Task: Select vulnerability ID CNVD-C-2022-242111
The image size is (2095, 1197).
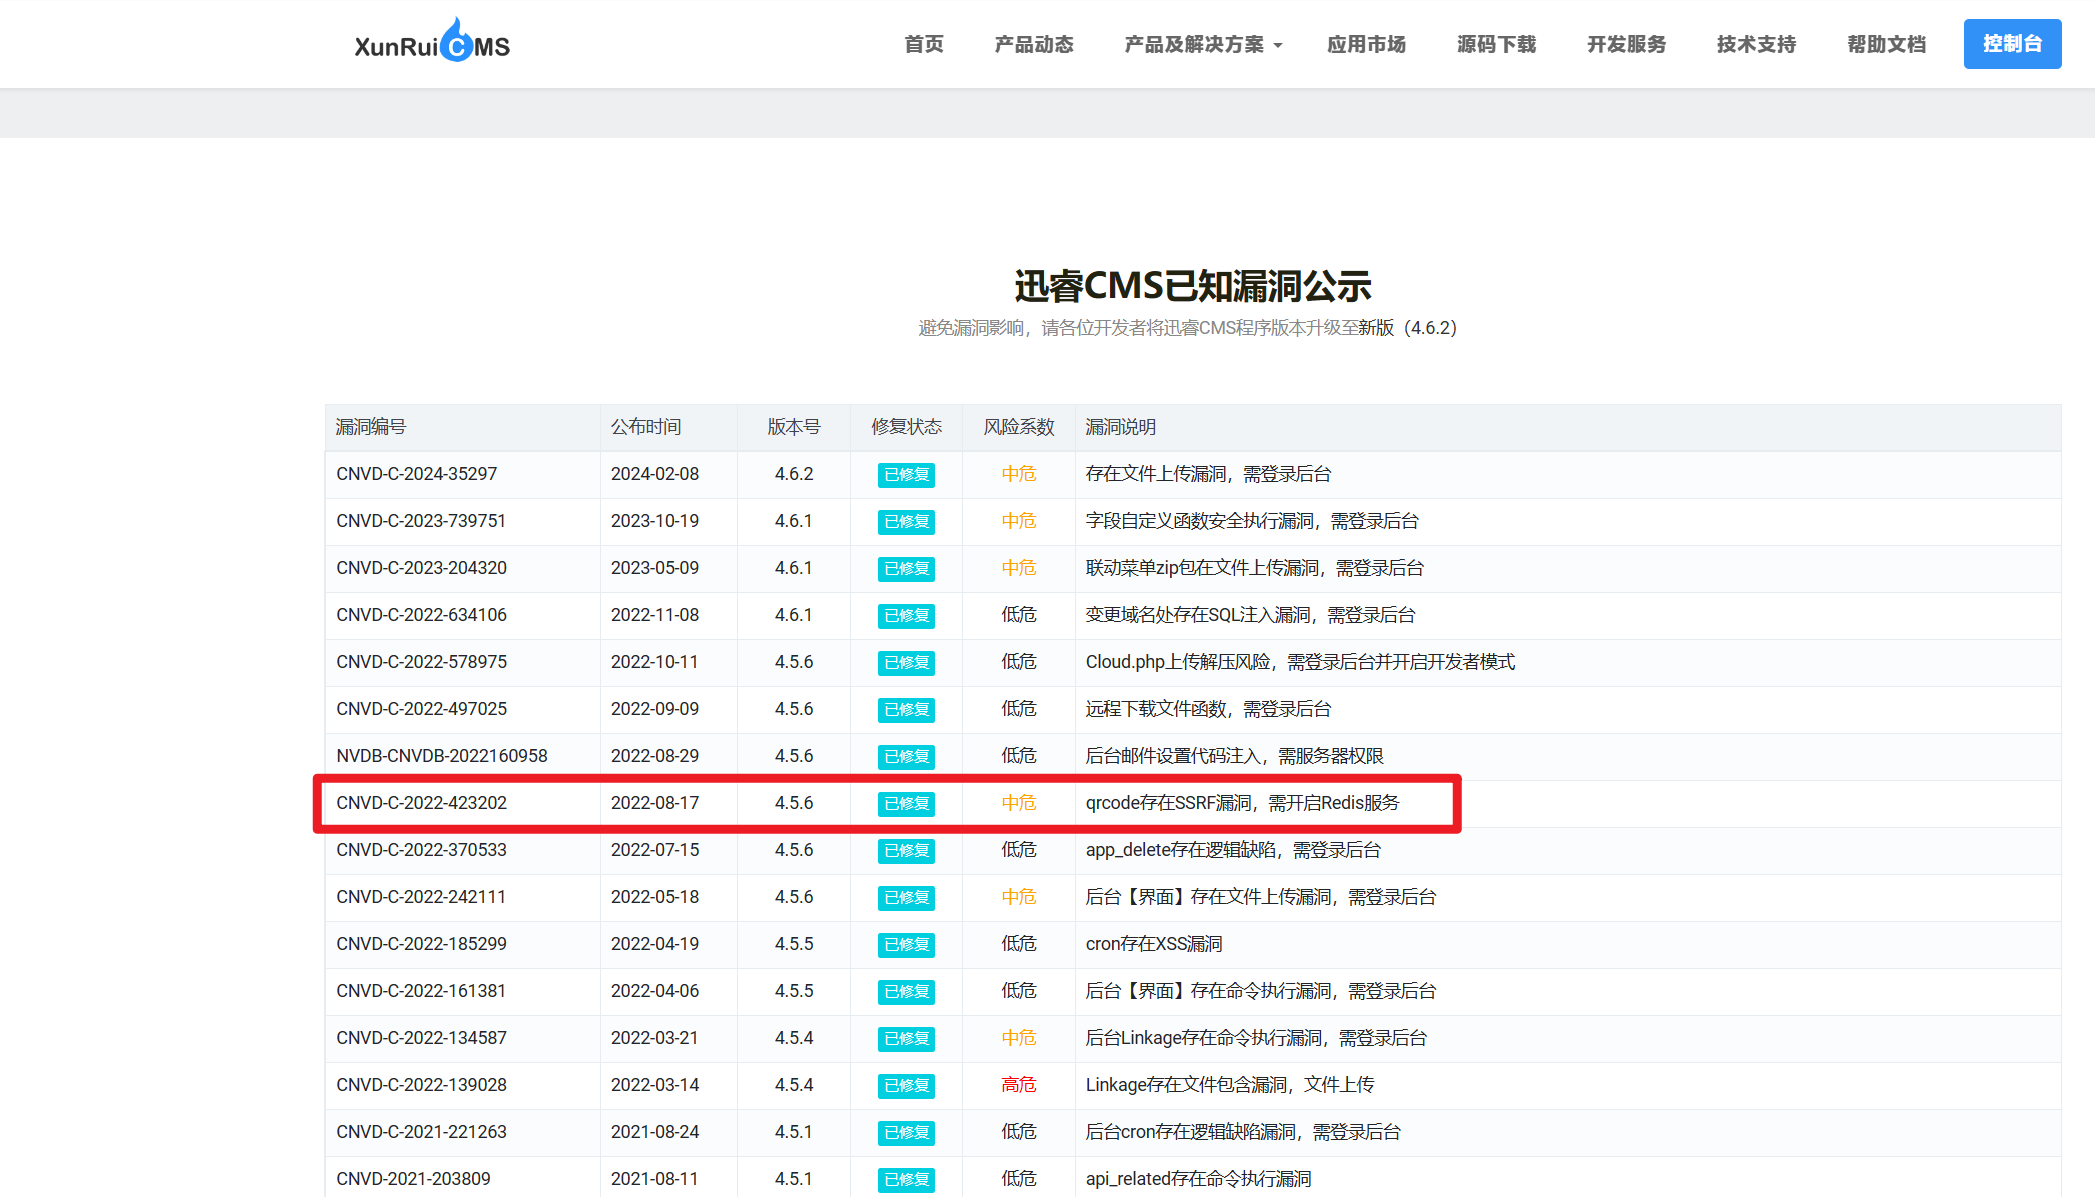Action: pyautogui.click(x=421, y=897)
